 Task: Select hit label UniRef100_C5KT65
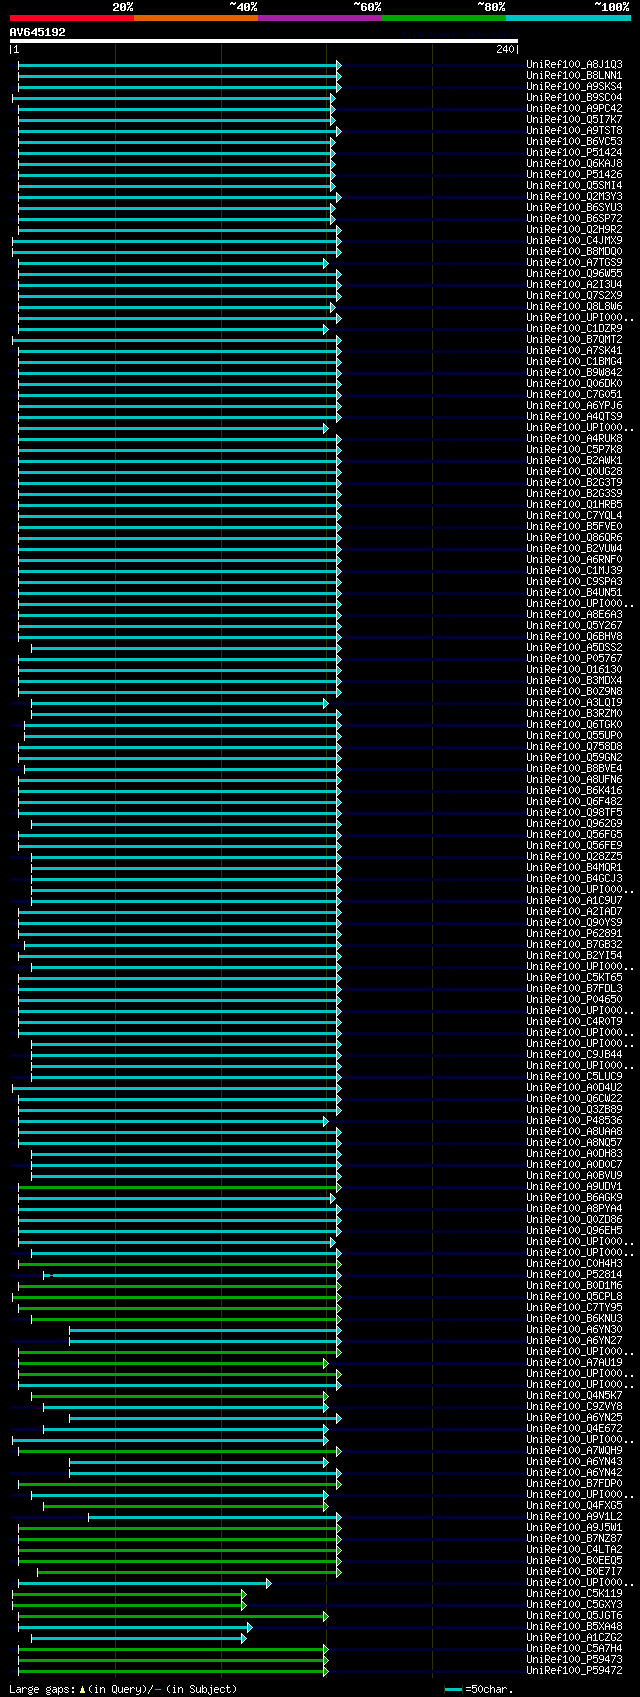pos(574,978)
